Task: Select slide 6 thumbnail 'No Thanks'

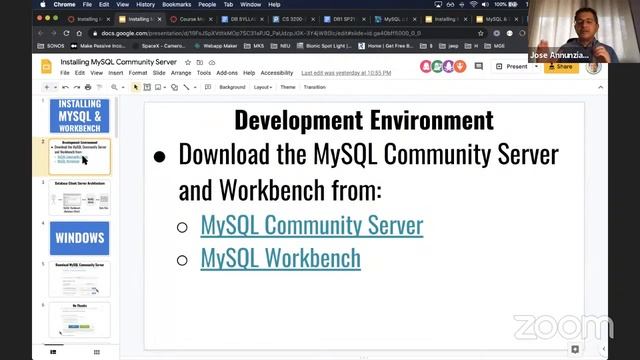Action: (80, 320)
